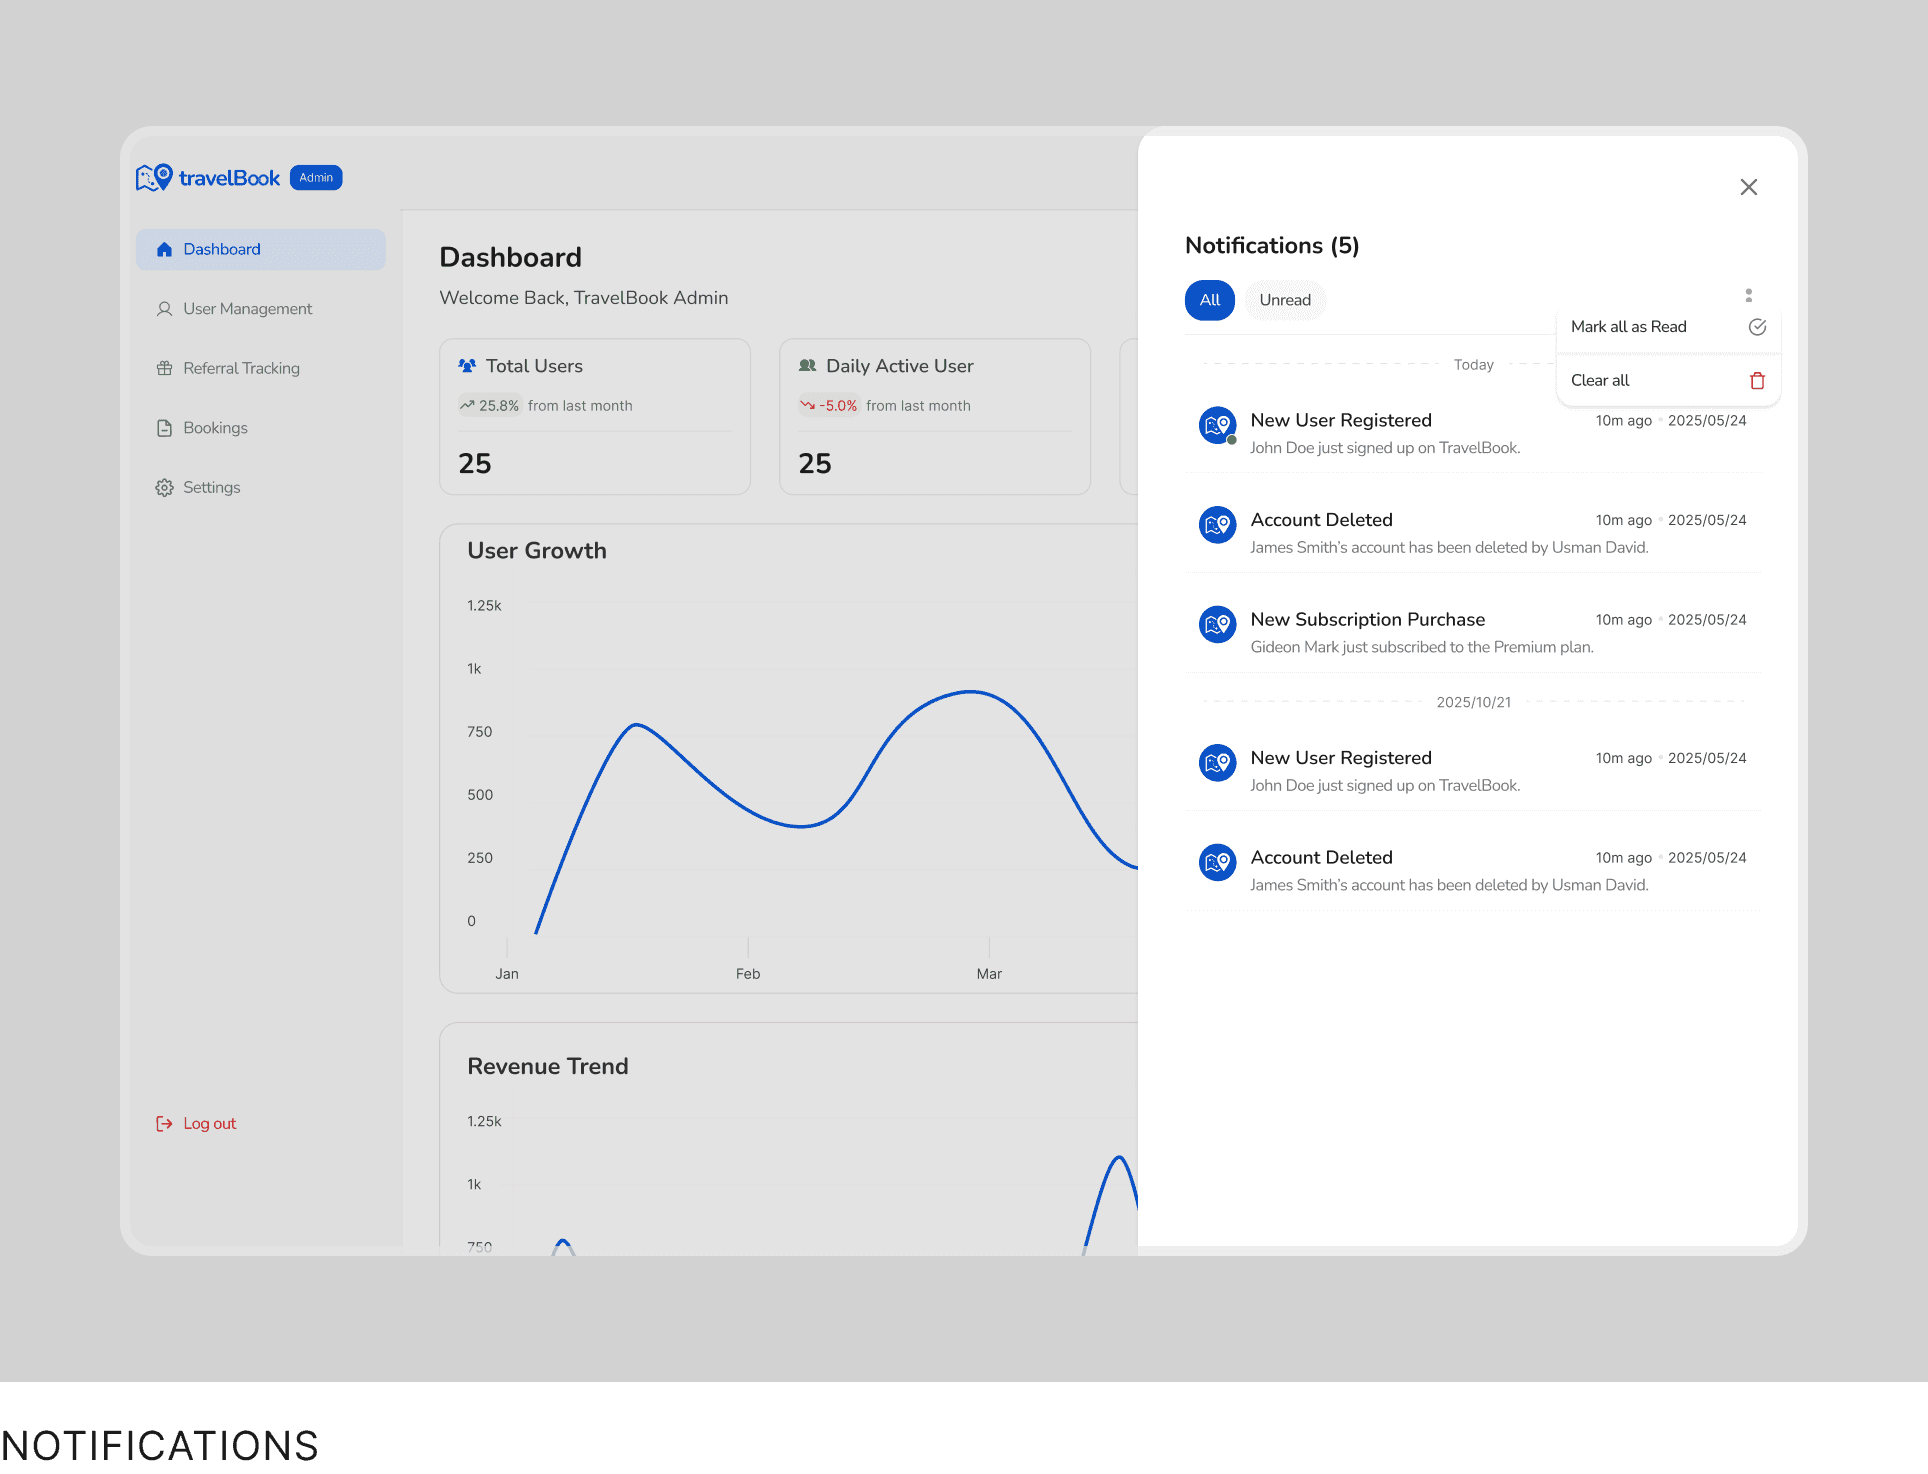Click the red Clear all trash icon
The height and width of the screenshot is (1474, 1928).
(x=1757, y=381)
